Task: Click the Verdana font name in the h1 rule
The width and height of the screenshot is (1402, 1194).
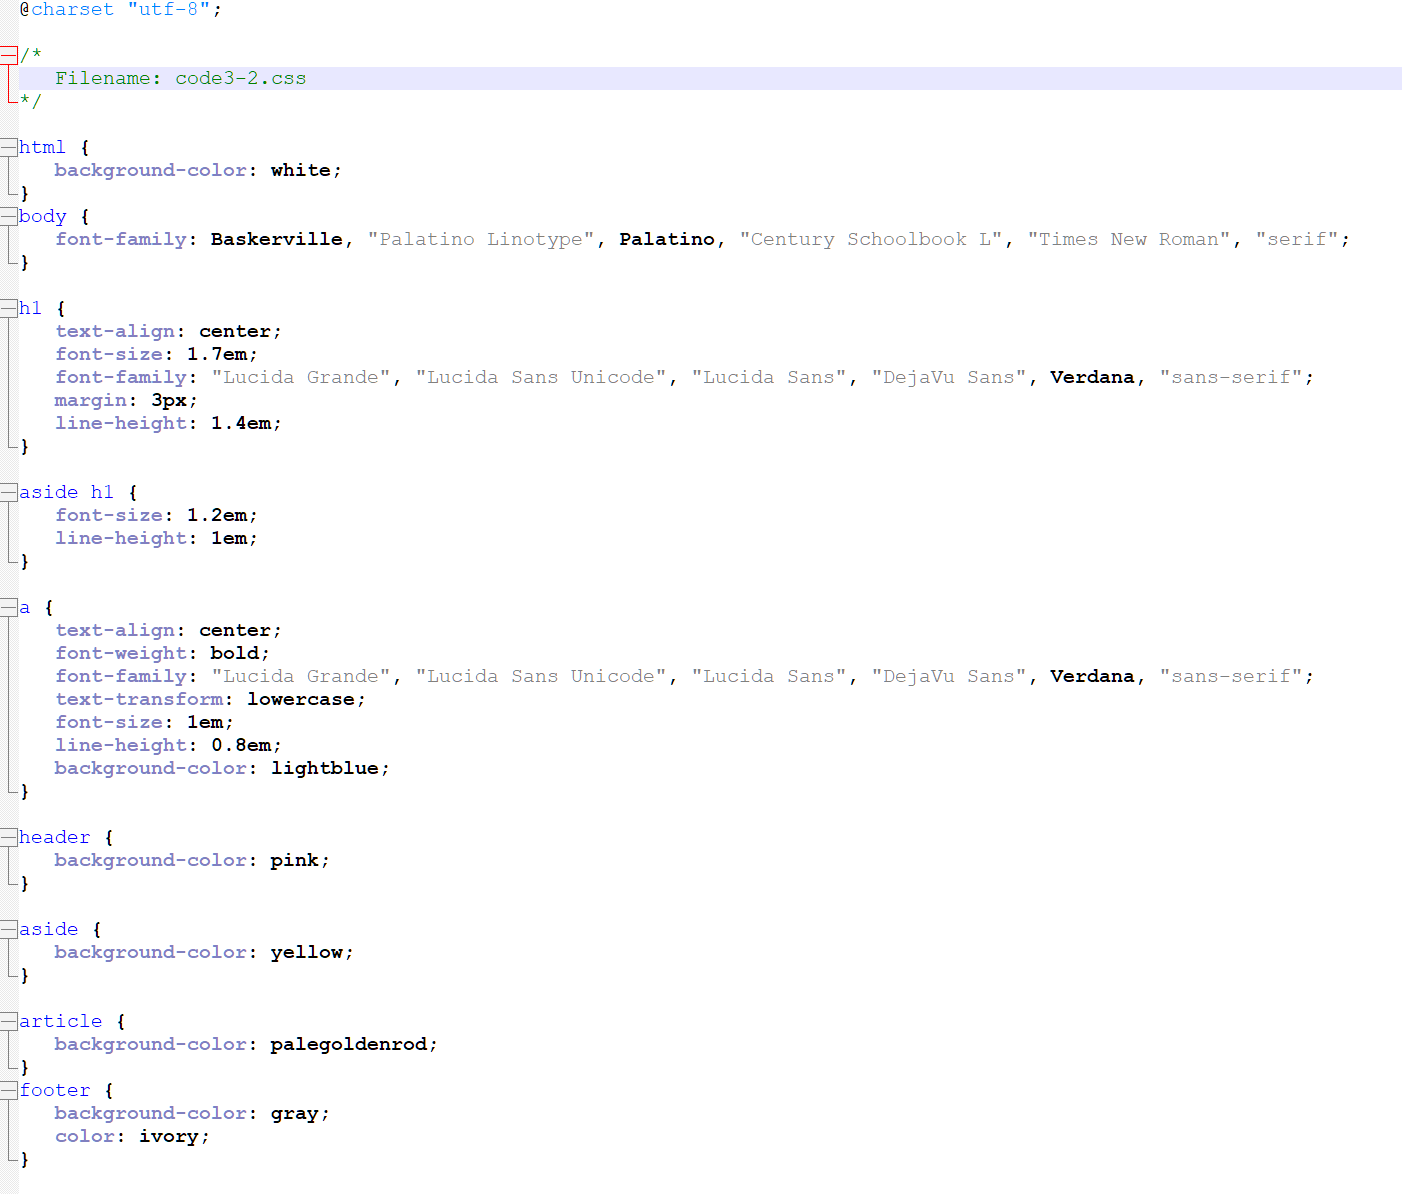Action: (1092, 377)
